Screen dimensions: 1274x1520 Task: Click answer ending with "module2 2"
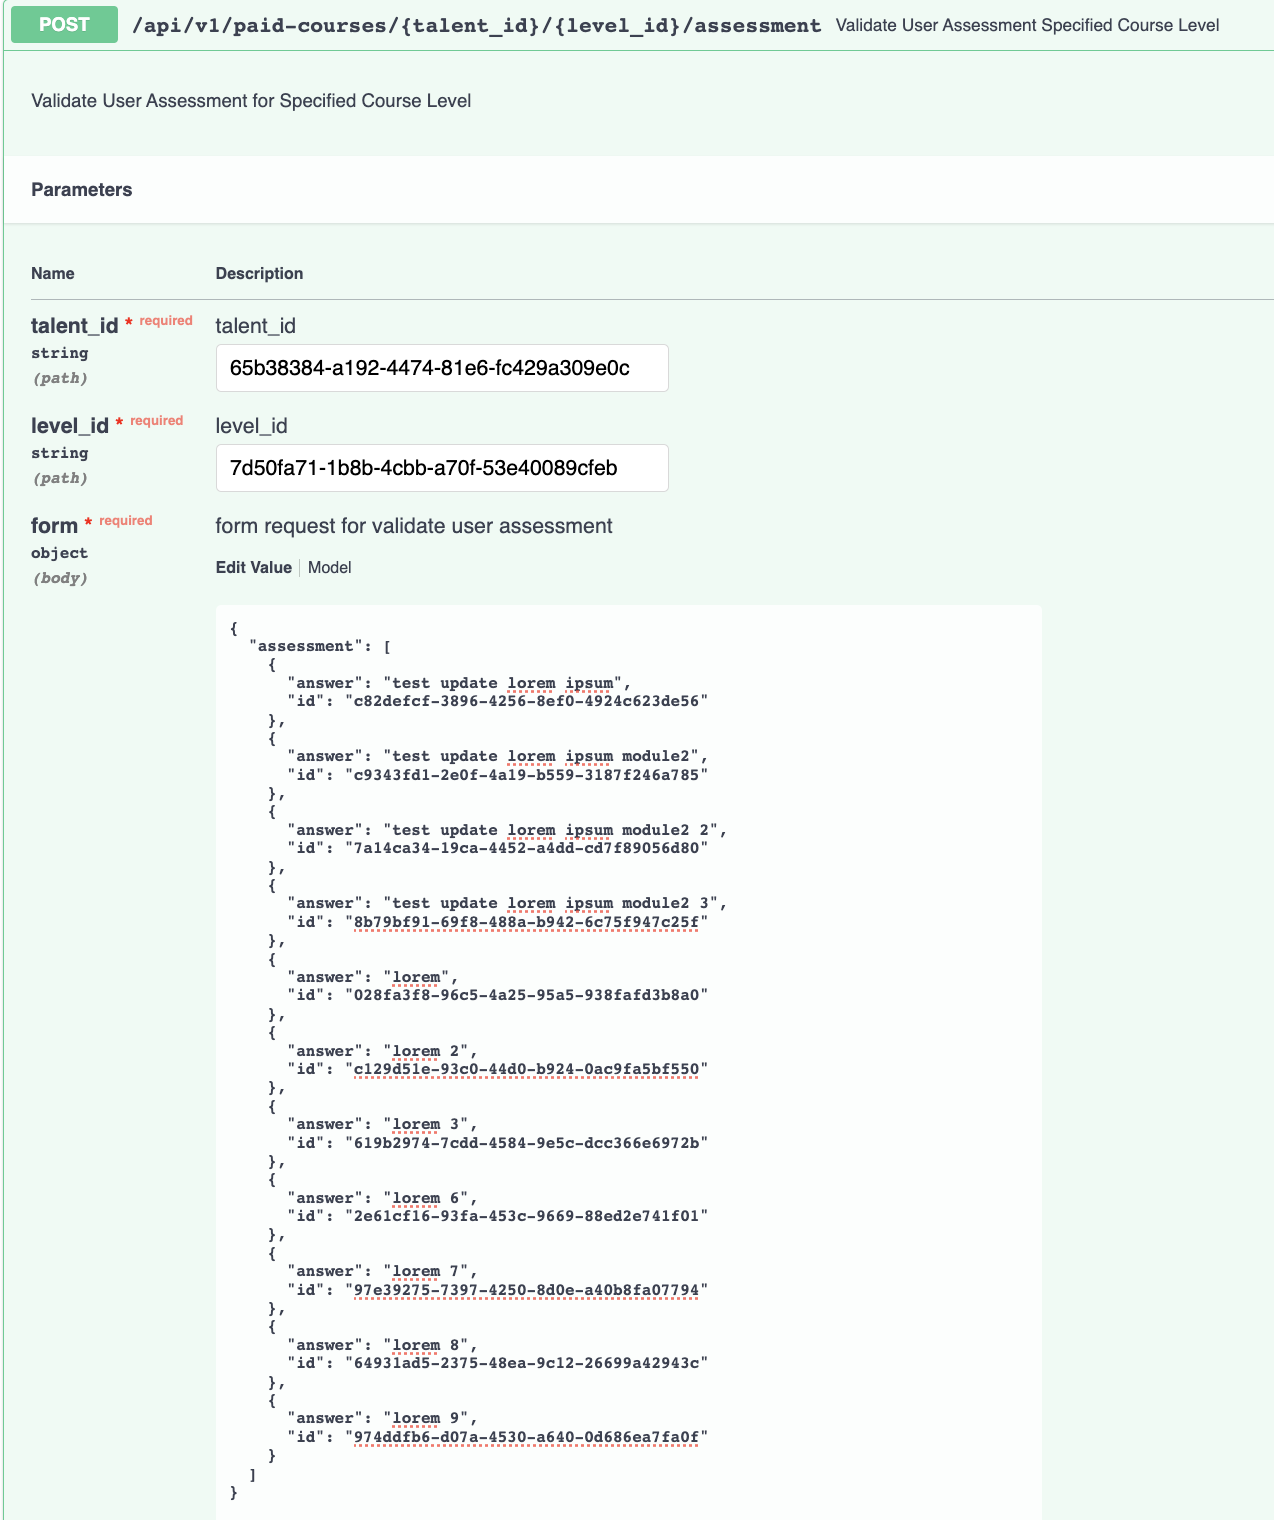click(507, 830)
